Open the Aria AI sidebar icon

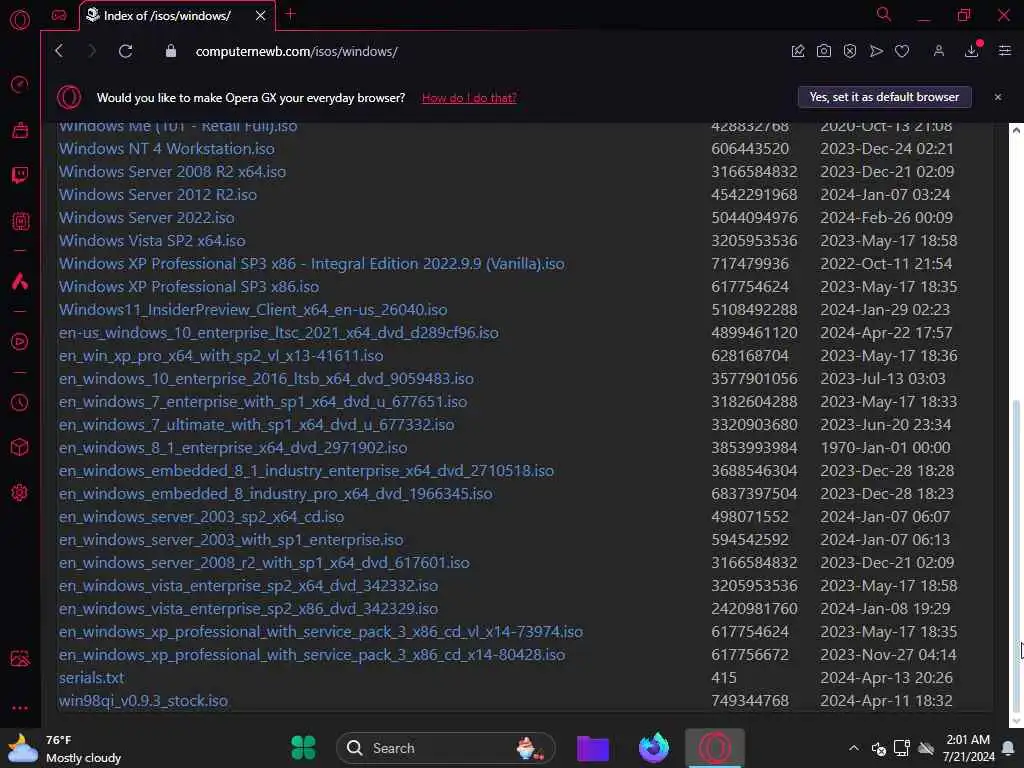20,281
